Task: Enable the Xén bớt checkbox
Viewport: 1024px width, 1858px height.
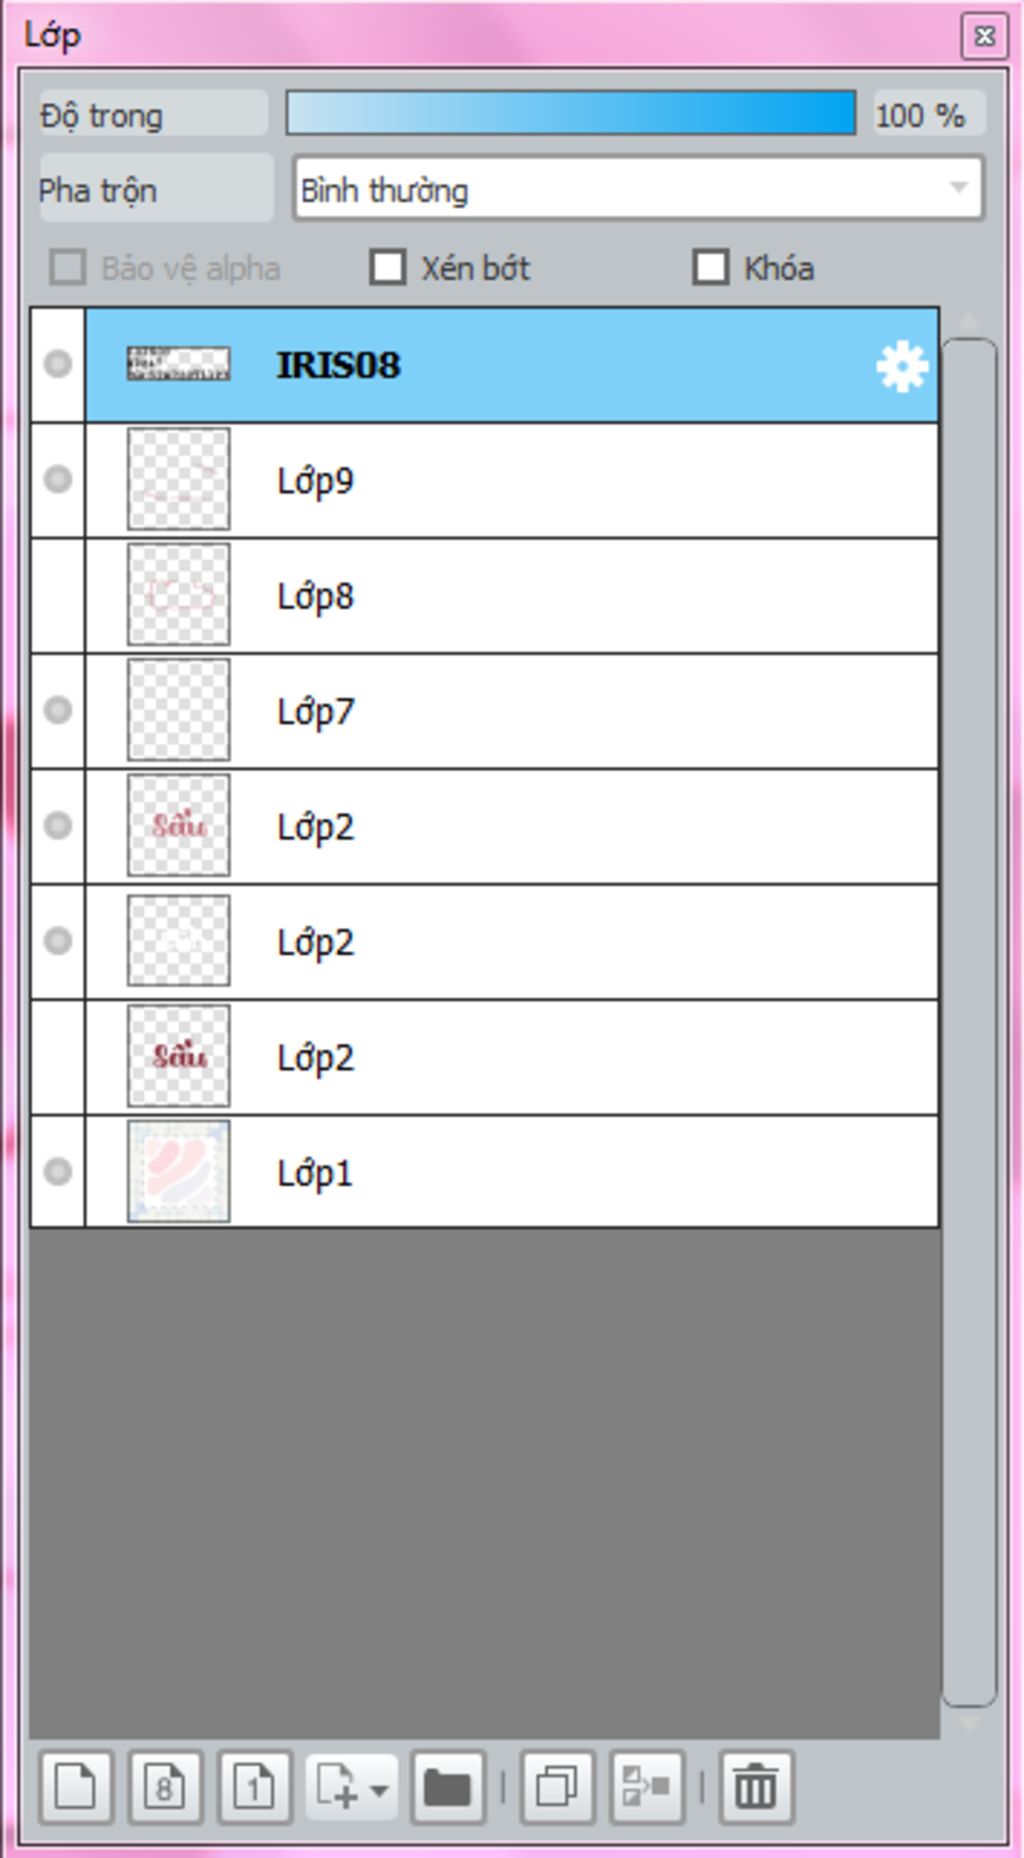Action: [388, 268]
